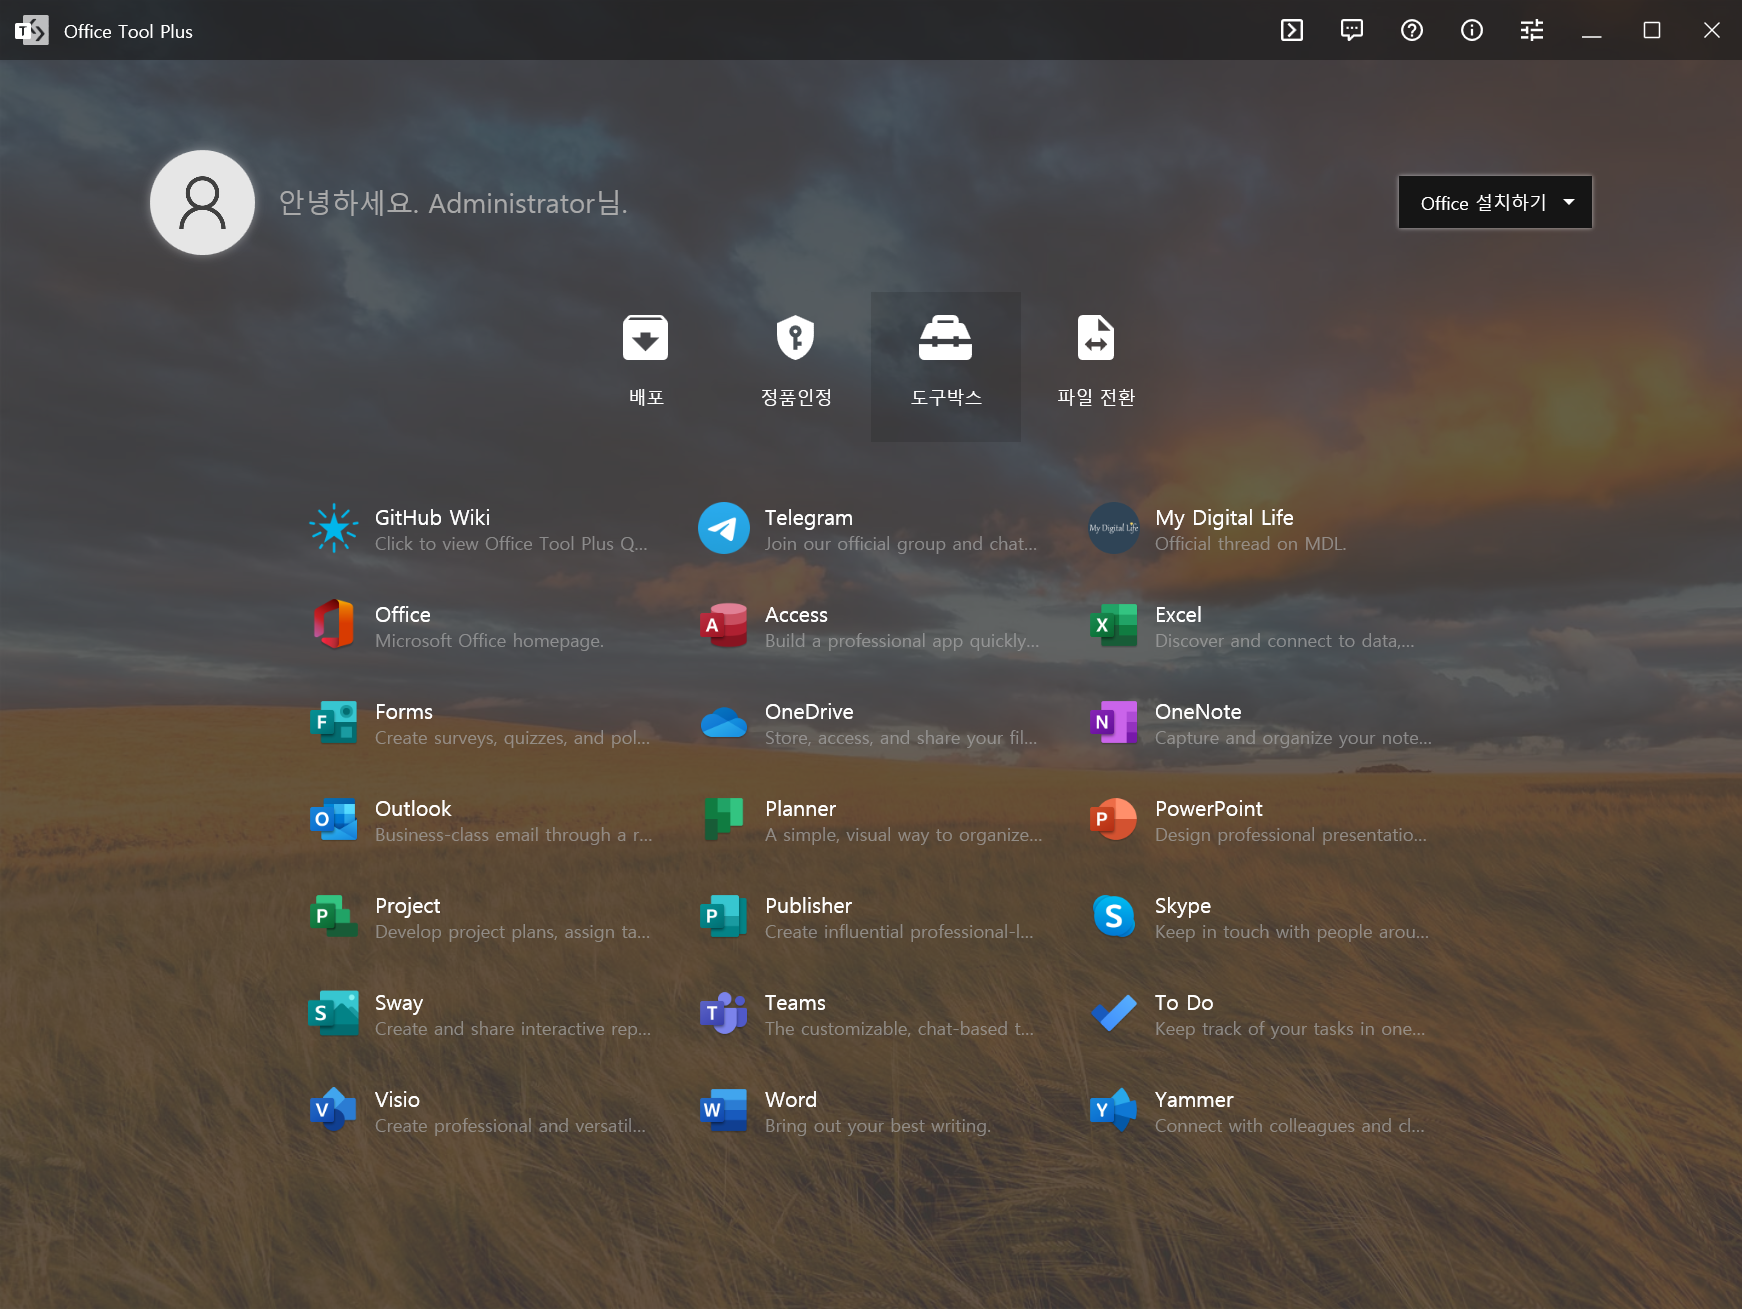The image size is (1742, 1309).
Task: Click 'Create influential professional-l...' description
Action: [899, 932]
